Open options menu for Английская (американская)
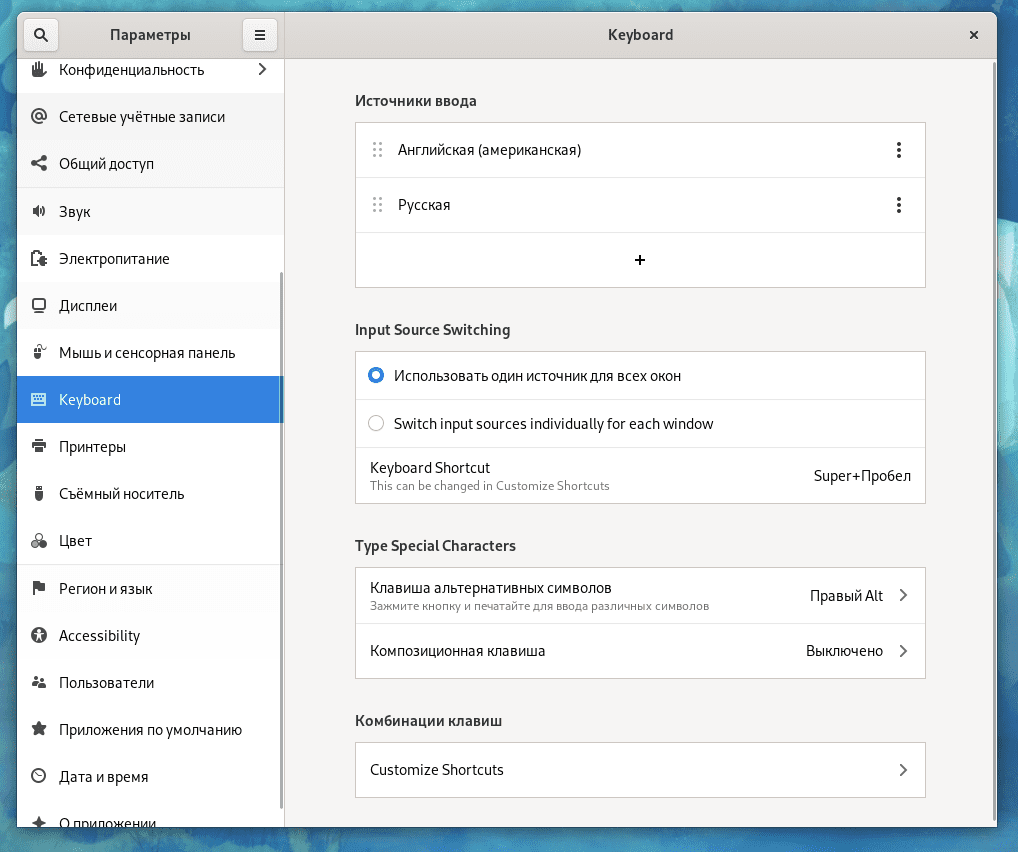Screen dimensions: 1018x852 click(x=898, y=150)
